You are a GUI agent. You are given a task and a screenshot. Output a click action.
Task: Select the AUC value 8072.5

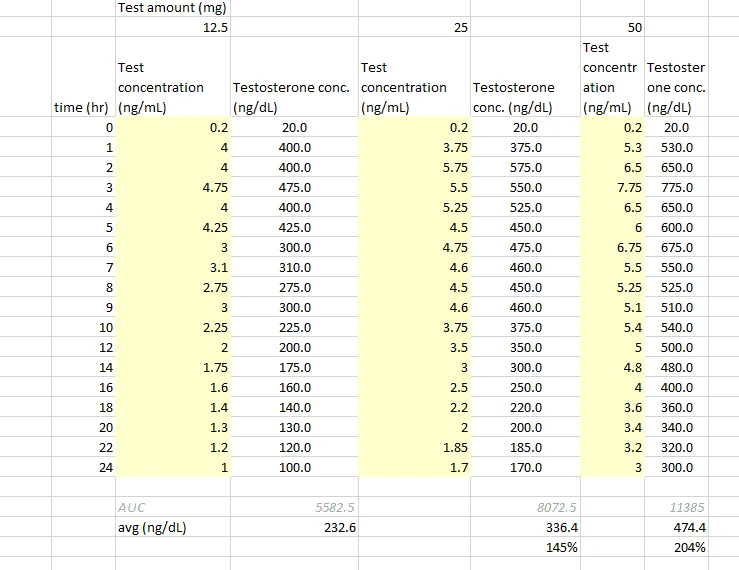(529, 508)
